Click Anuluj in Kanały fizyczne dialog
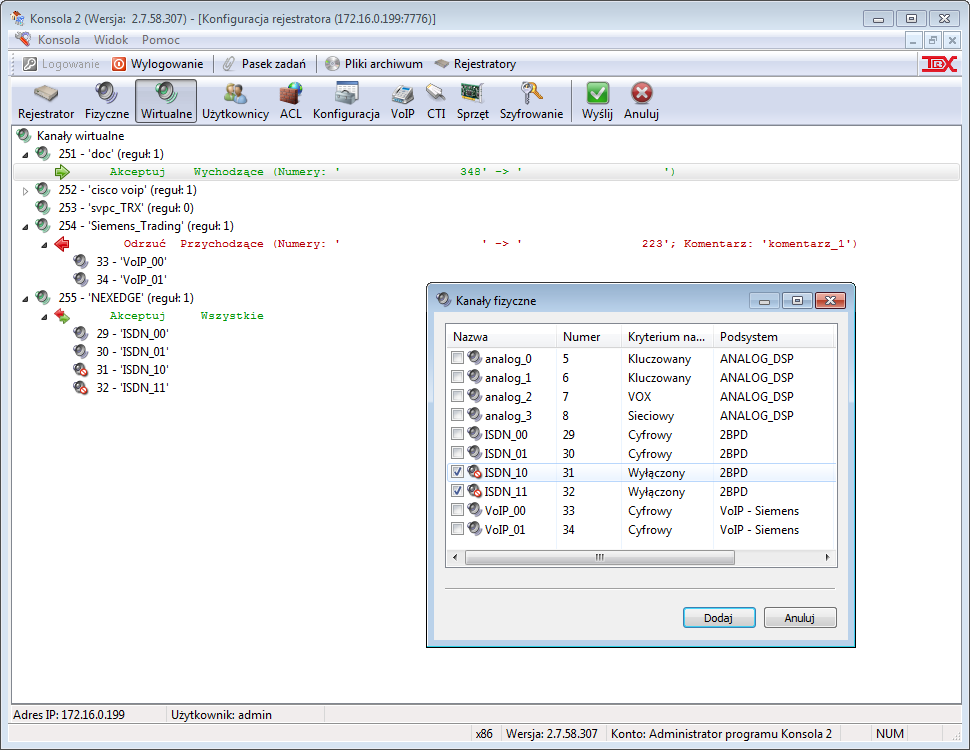This screenshot has width=970, height=750. click(800, 618)
